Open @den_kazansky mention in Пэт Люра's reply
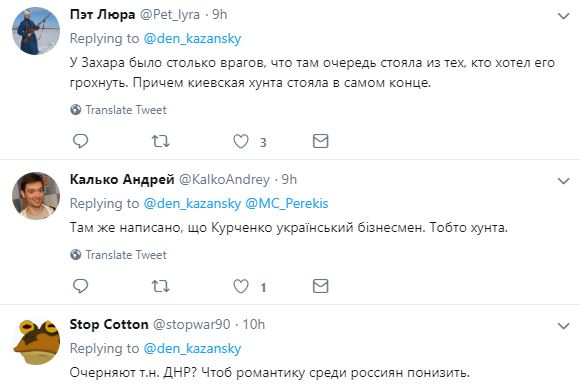The height and width of the screenshot is (390, 581). (x=192, y=39)
